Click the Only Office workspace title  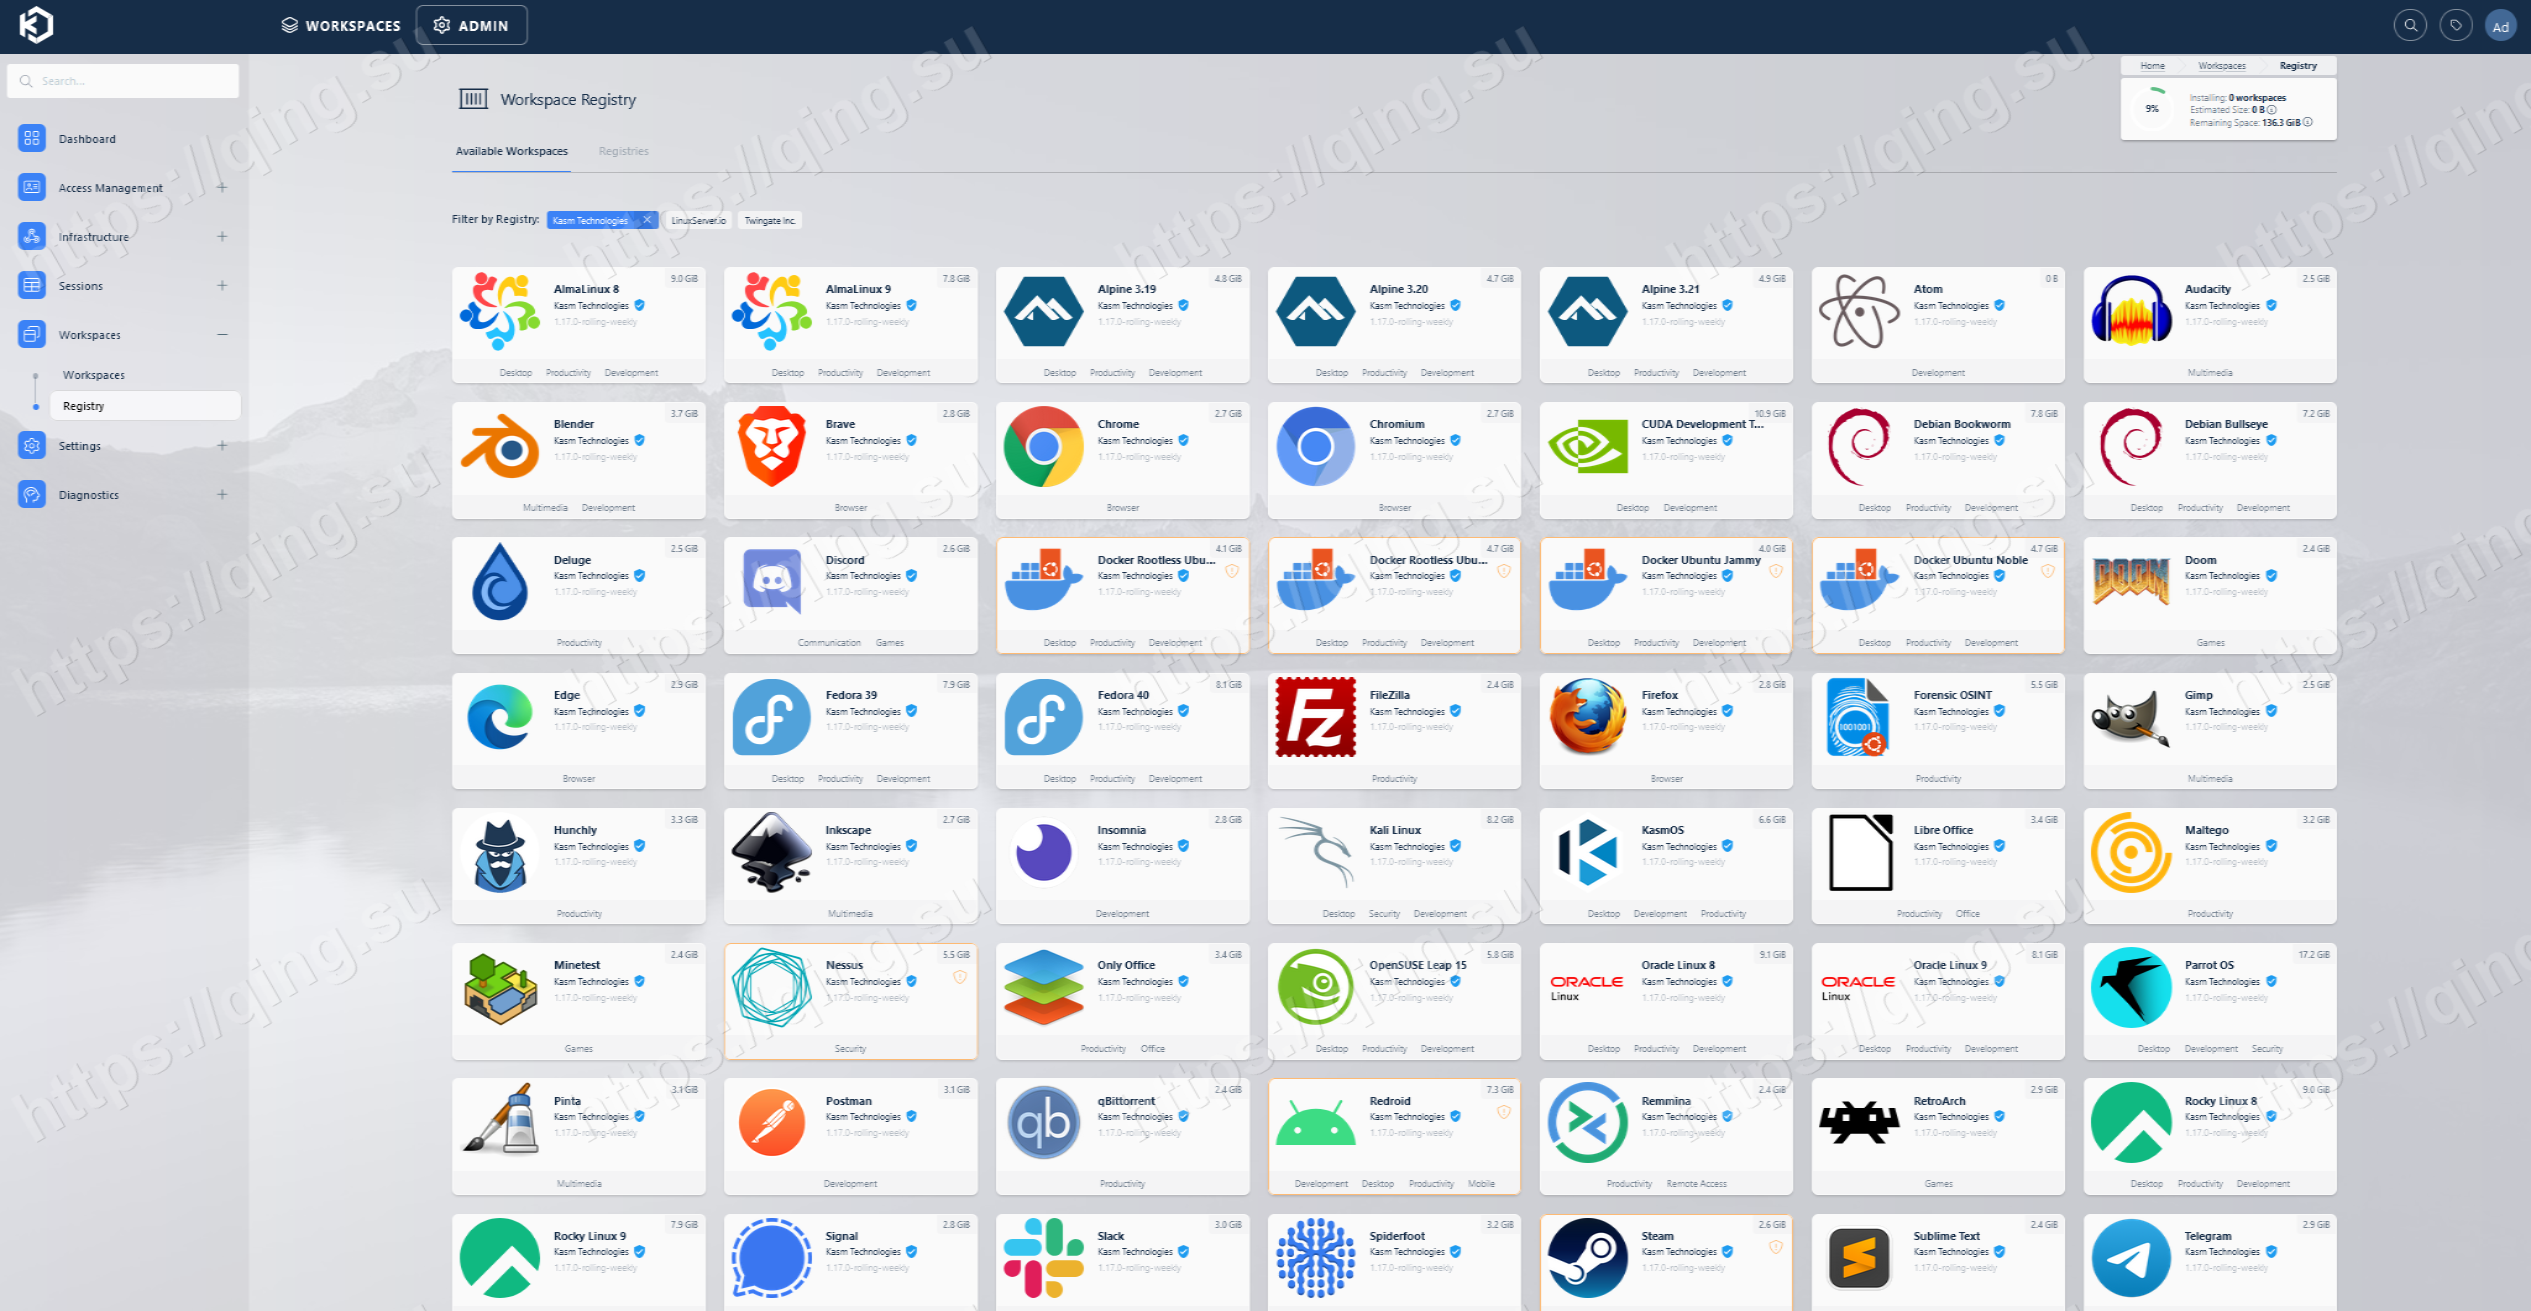click(1126, 965)
